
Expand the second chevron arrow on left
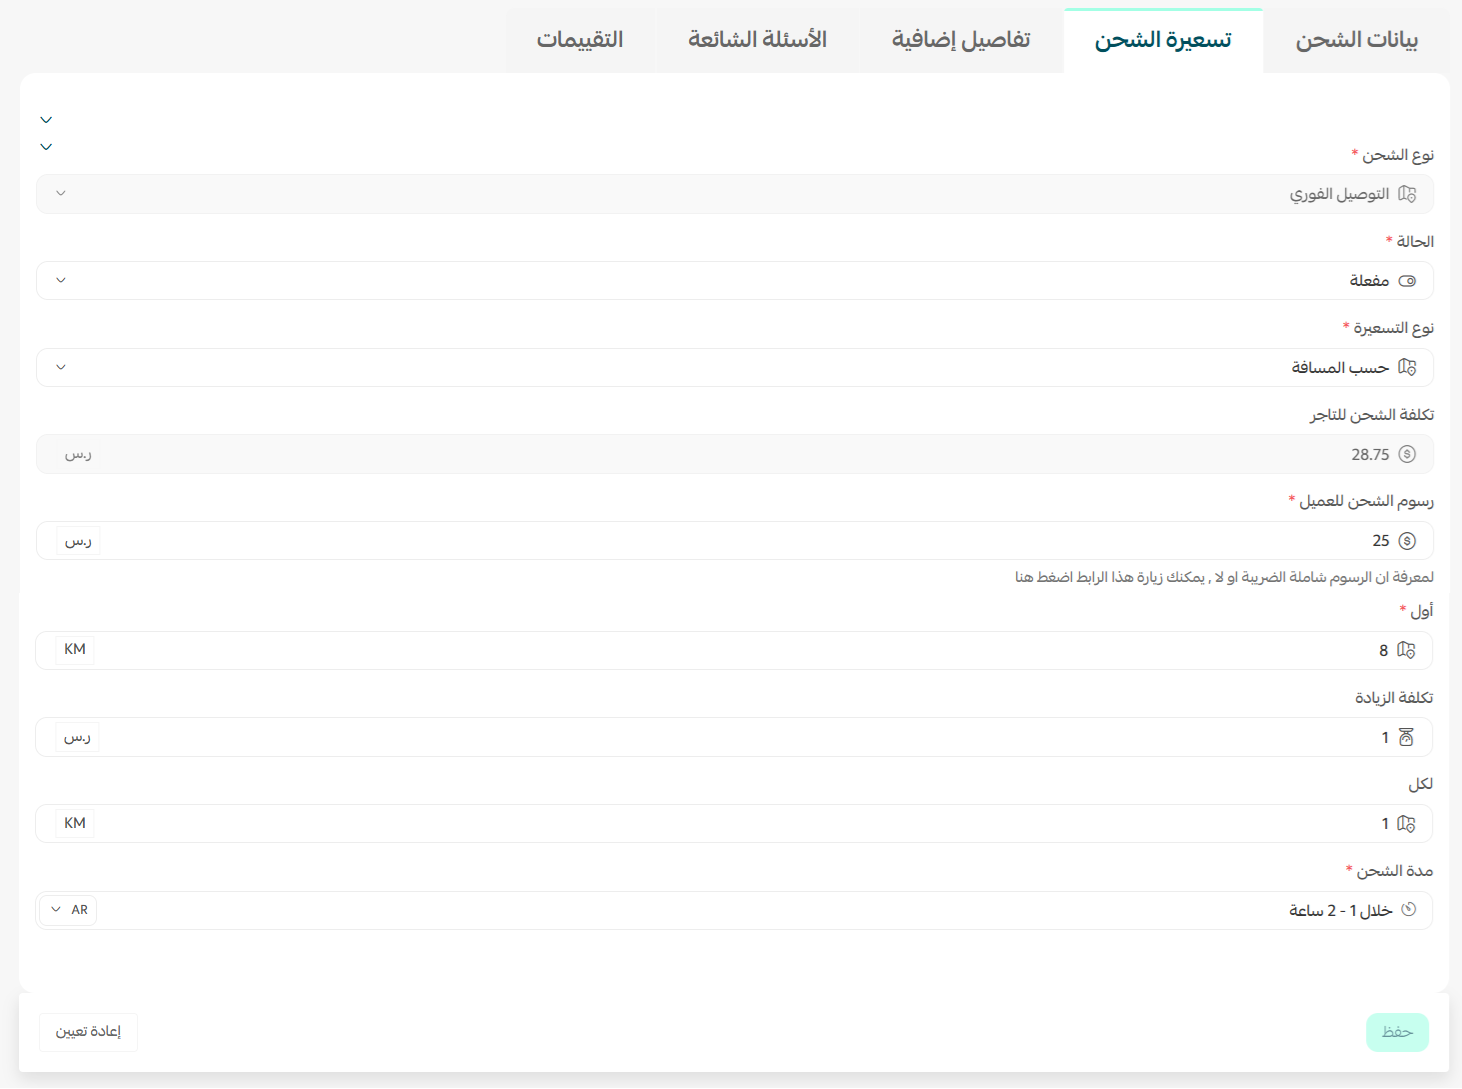click(x=46, y=147)
